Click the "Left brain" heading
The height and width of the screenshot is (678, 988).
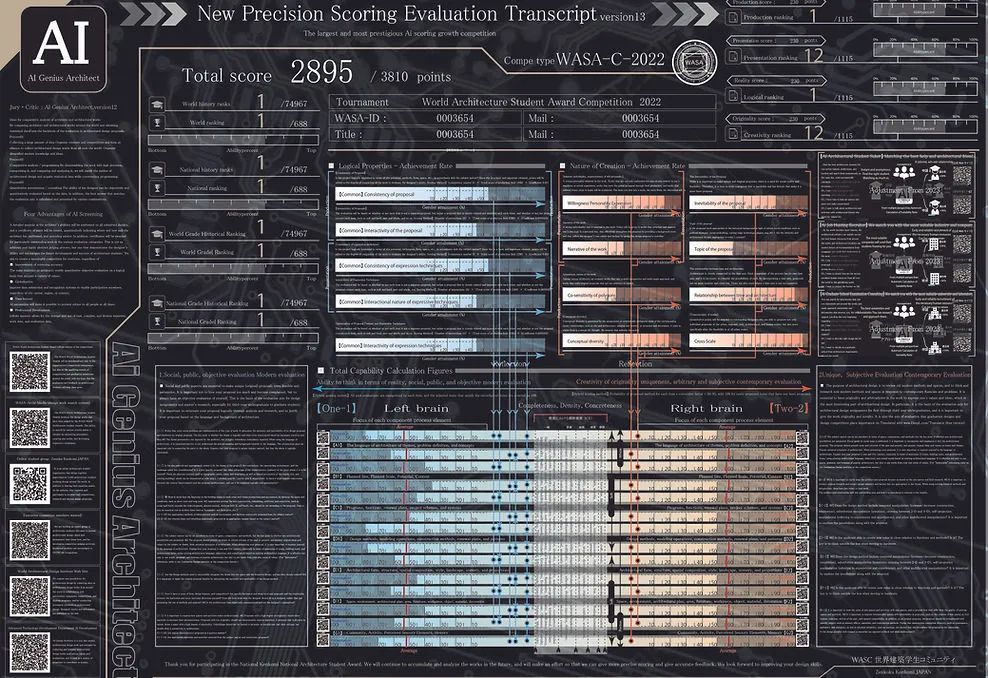pyautogui.click(x=416, y=408)
